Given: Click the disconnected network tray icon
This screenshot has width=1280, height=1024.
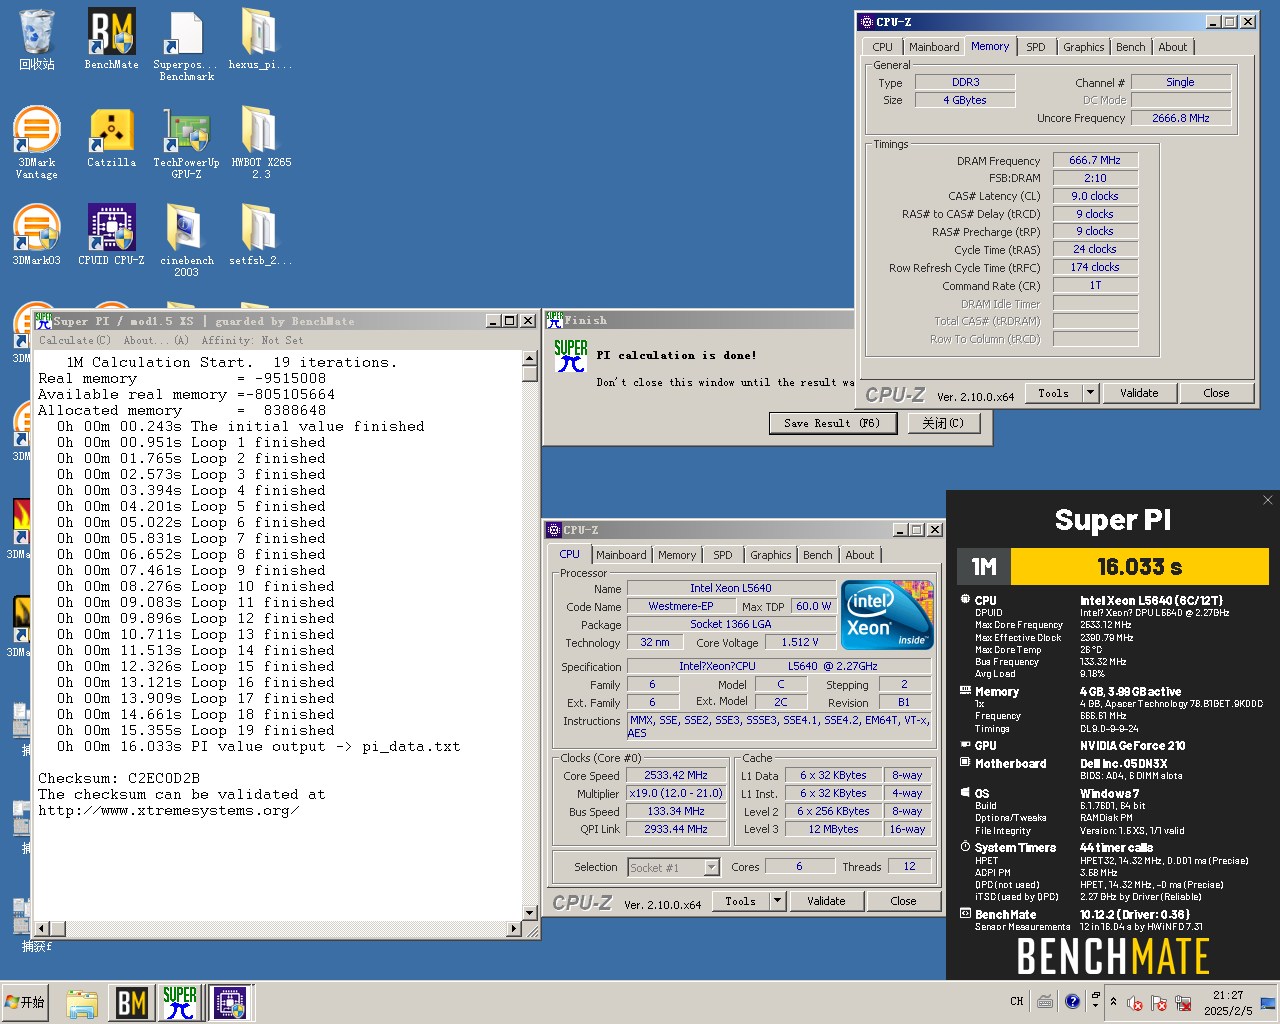Looking at the screenshot, I should 1183,1003.
